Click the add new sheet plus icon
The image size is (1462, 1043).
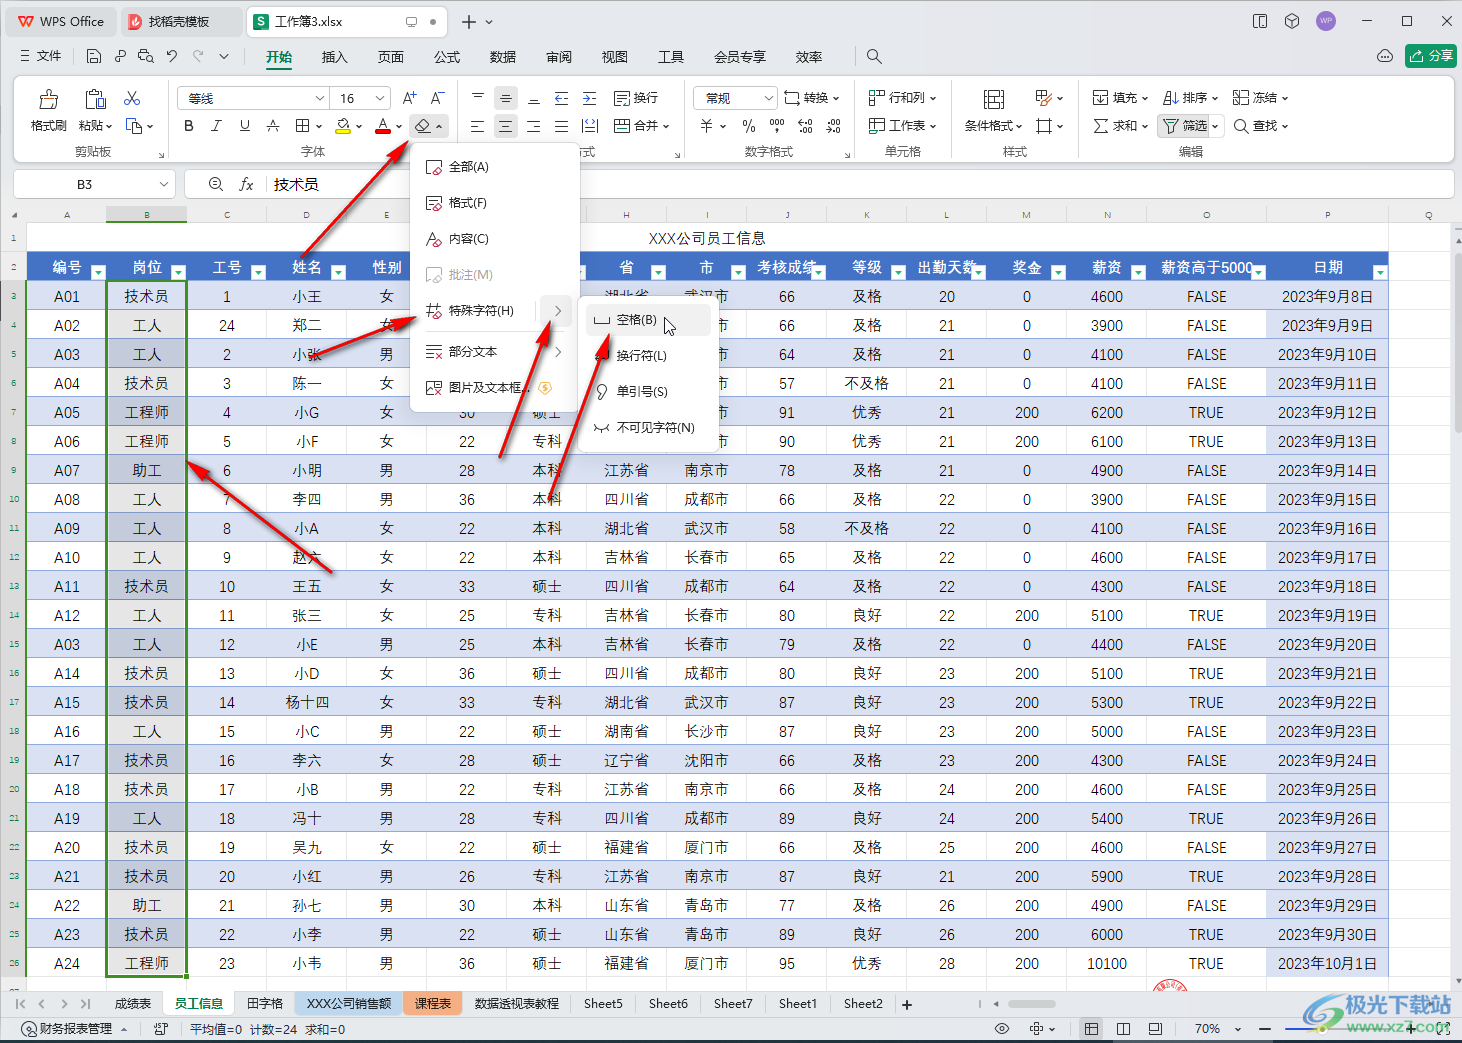(x=907, y=1005)
